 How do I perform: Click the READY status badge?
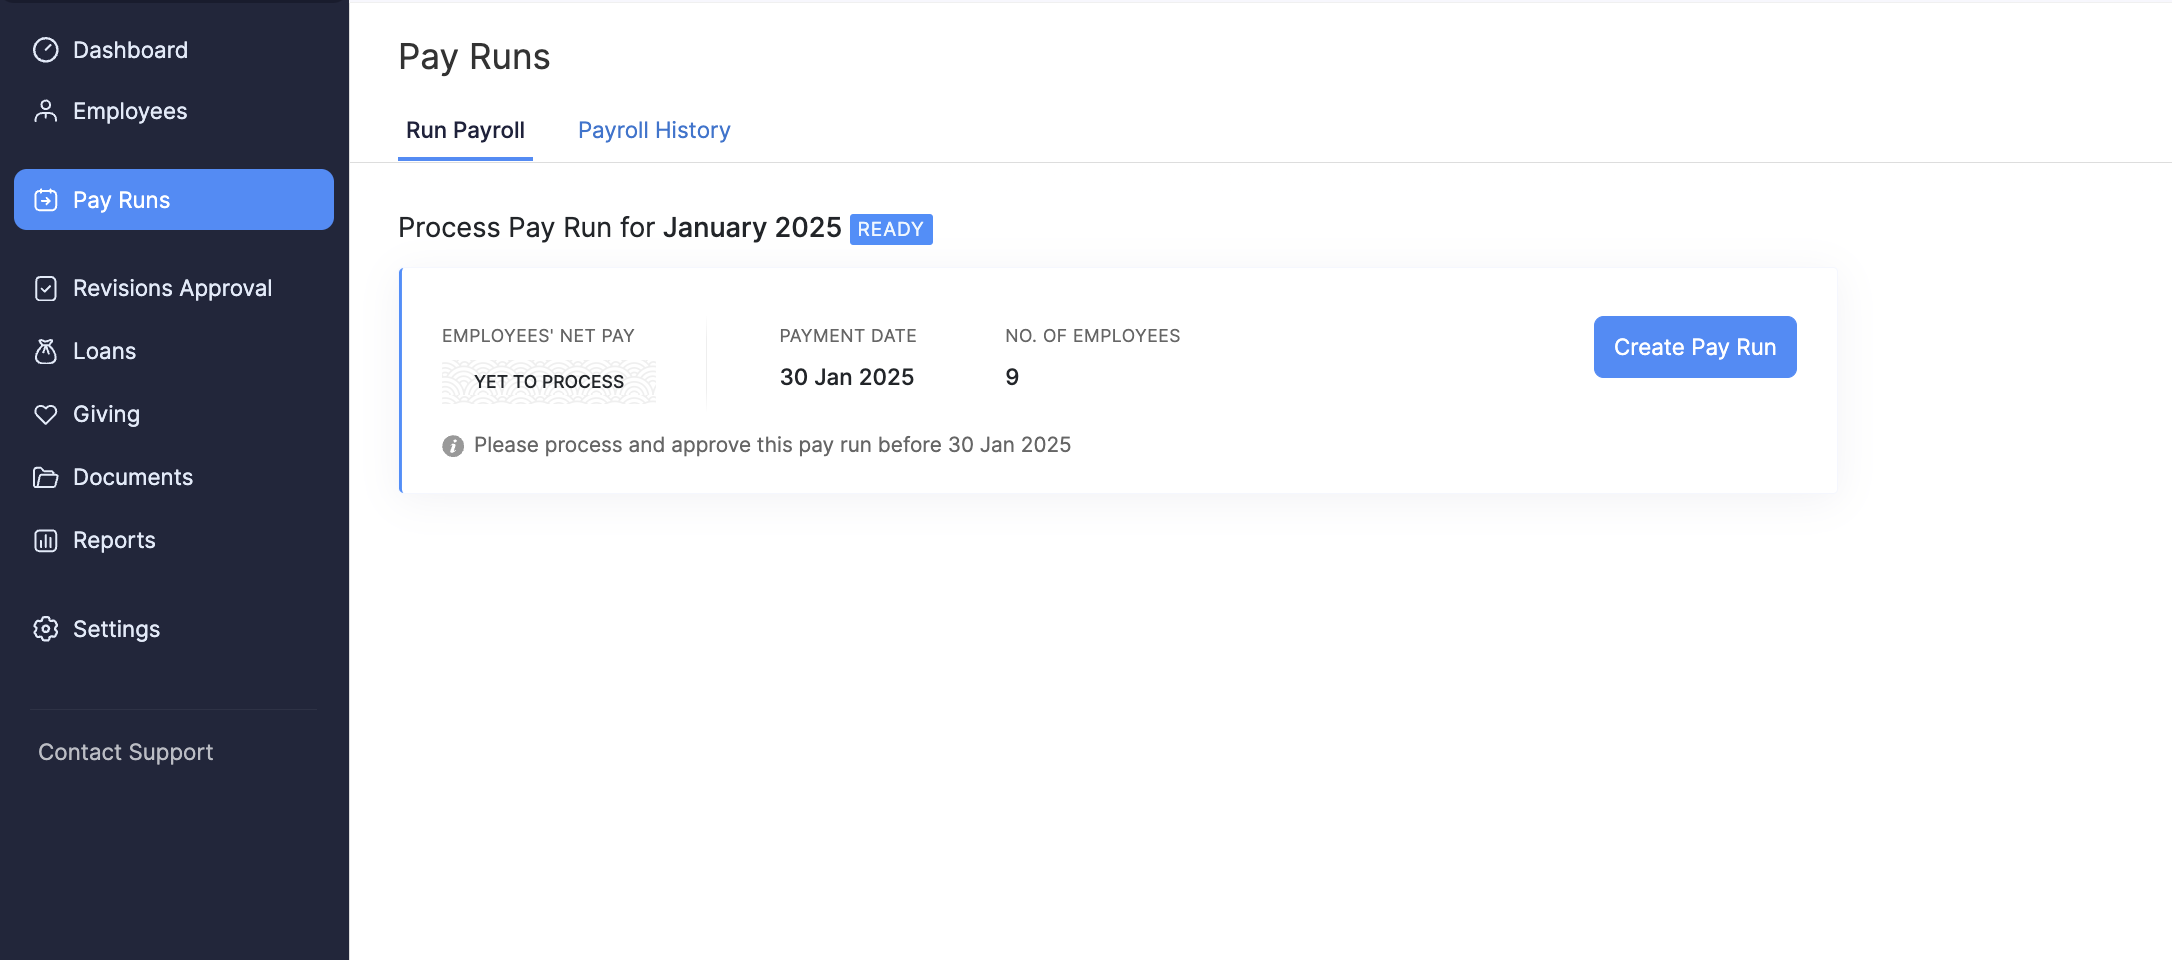pos(890,229)
